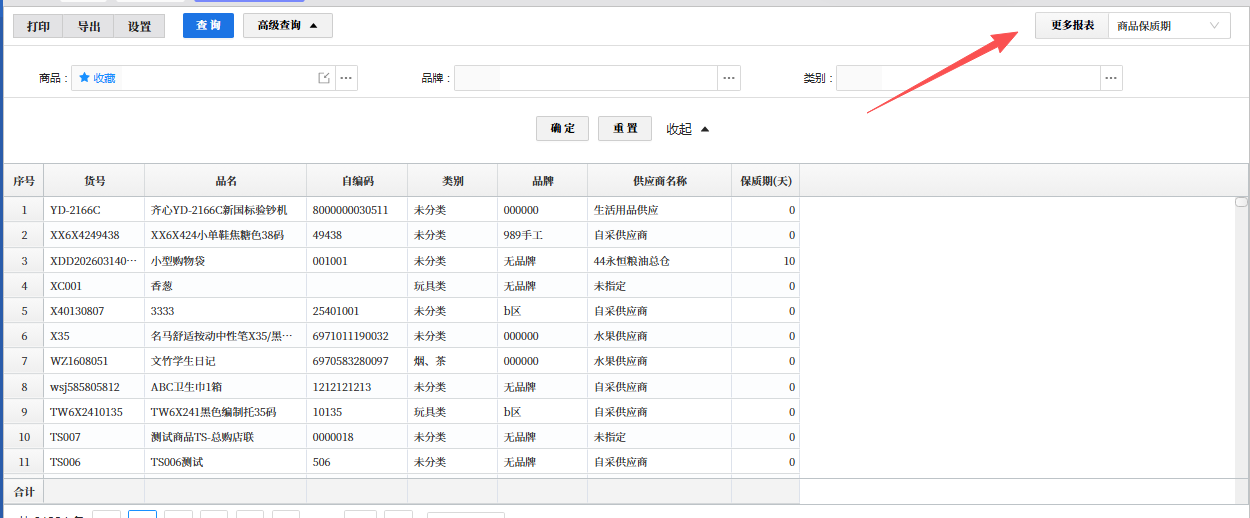This screenshot has width=1250, height=518.
Task: Select the cell TW6X2410135
Action: coord(95,412)
